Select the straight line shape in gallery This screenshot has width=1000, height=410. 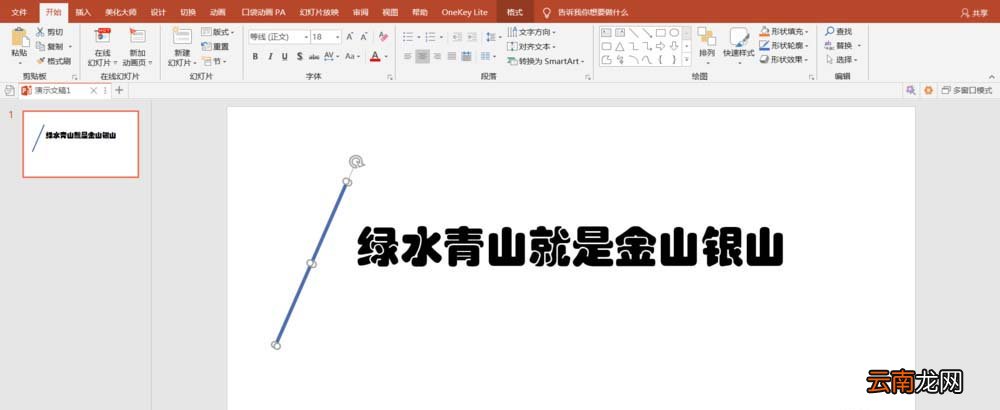click(x=634, y=33)
